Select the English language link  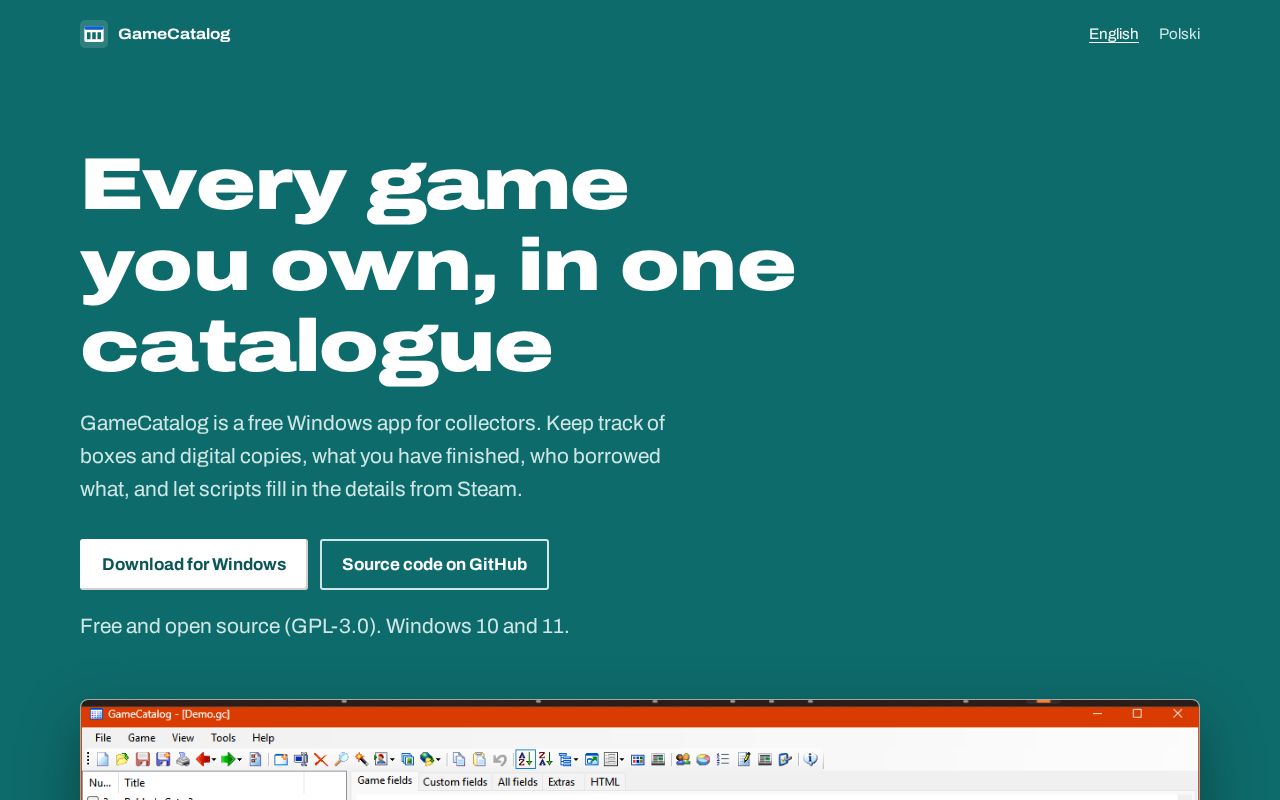tap(1114, 34)
